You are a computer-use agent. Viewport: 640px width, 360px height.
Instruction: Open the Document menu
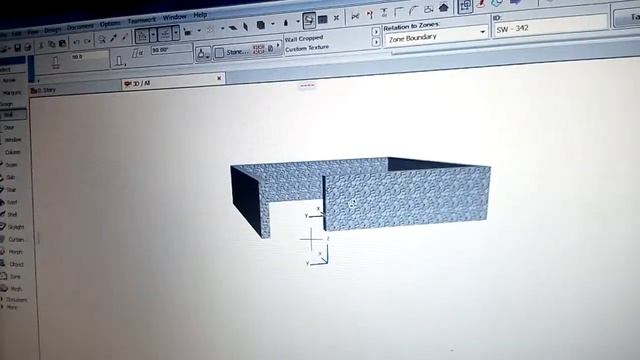(x=80, y=27)
